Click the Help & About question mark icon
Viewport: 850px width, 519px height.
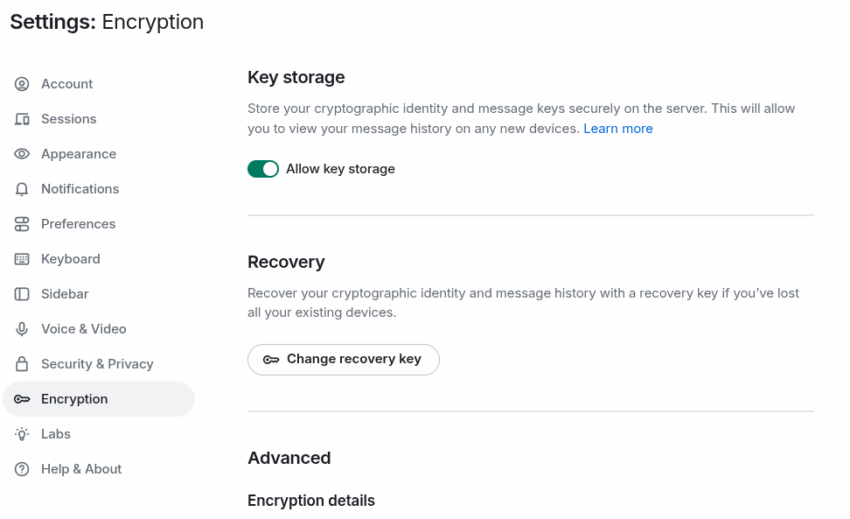[22, 469]
